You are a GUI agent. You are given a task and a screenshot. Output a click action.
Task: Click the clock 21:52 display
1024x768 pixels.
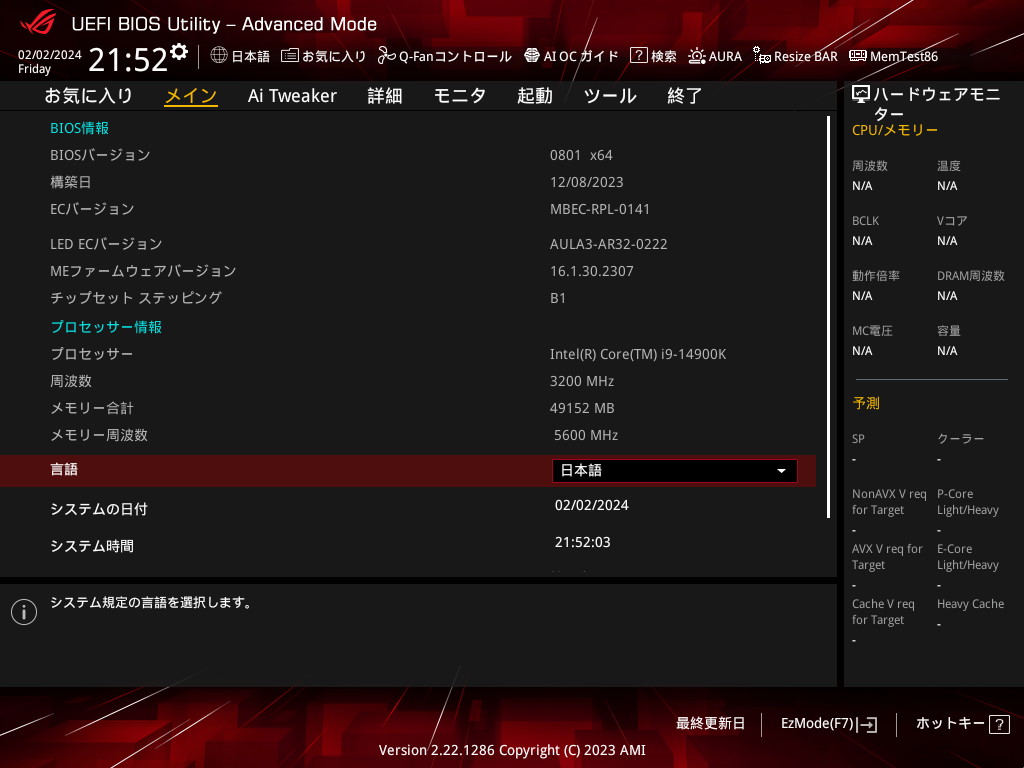128,60
